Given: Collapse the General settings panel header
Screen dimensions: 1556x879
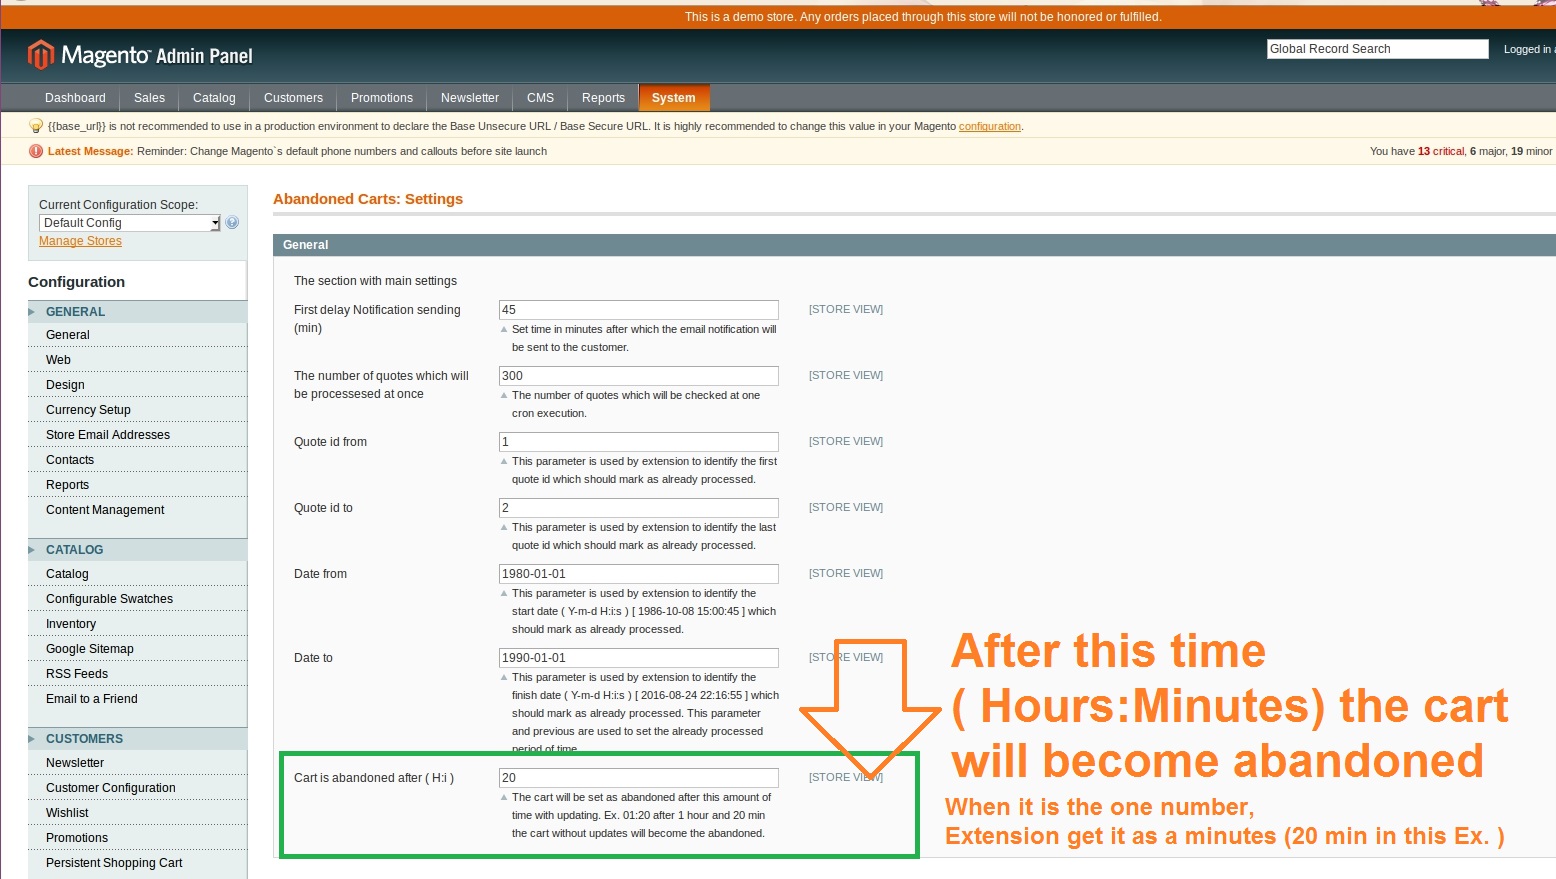Looking at the screenshot, I should click(x=914, y=245).
